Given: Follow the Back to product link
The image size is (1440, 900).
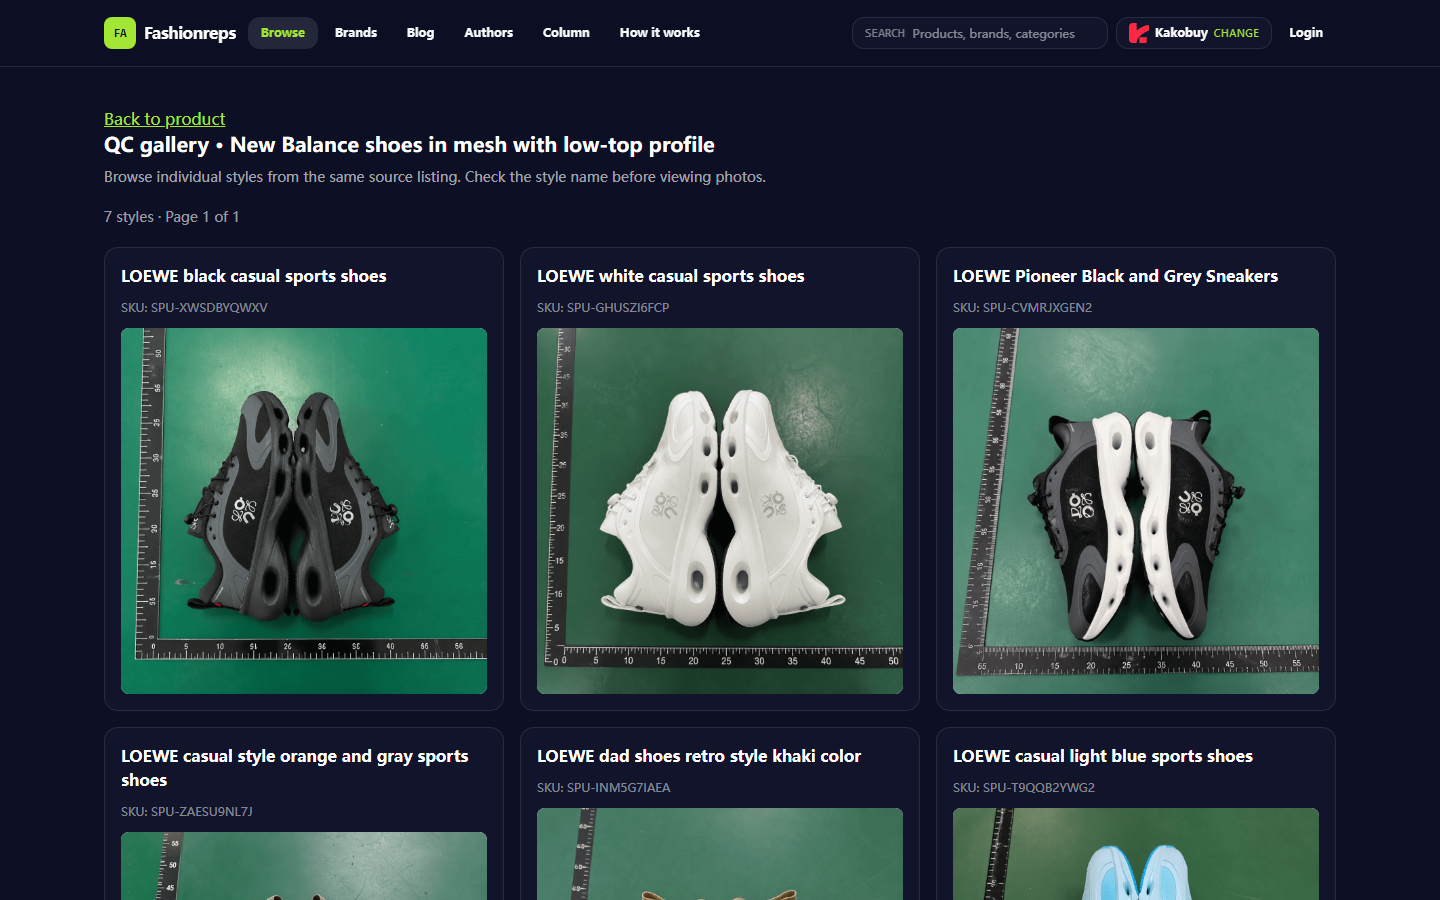Looking at the screenshot, I should [x=165, y=119].
